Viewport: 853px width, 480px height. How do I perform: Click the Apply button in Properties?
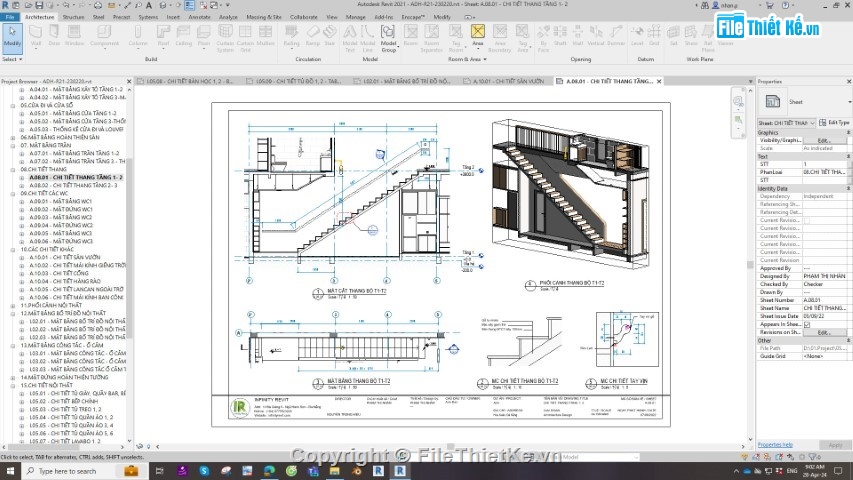835,445
